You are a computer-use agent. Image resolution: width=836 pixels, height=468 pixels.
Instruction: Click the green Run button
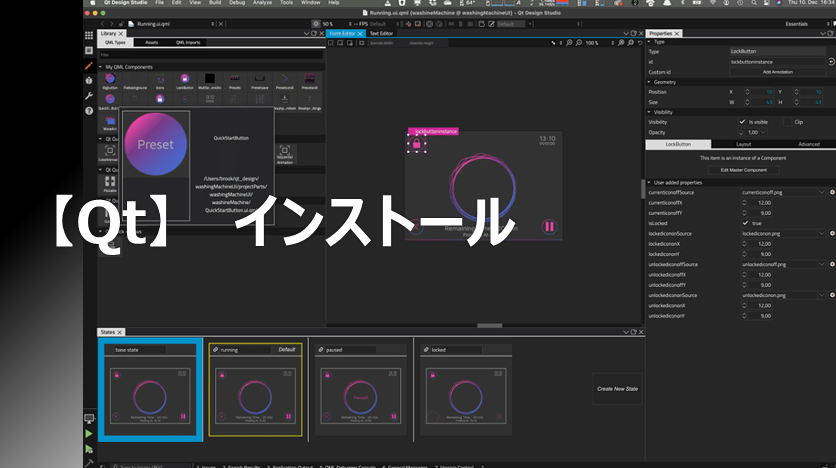(x=89, y=434)
